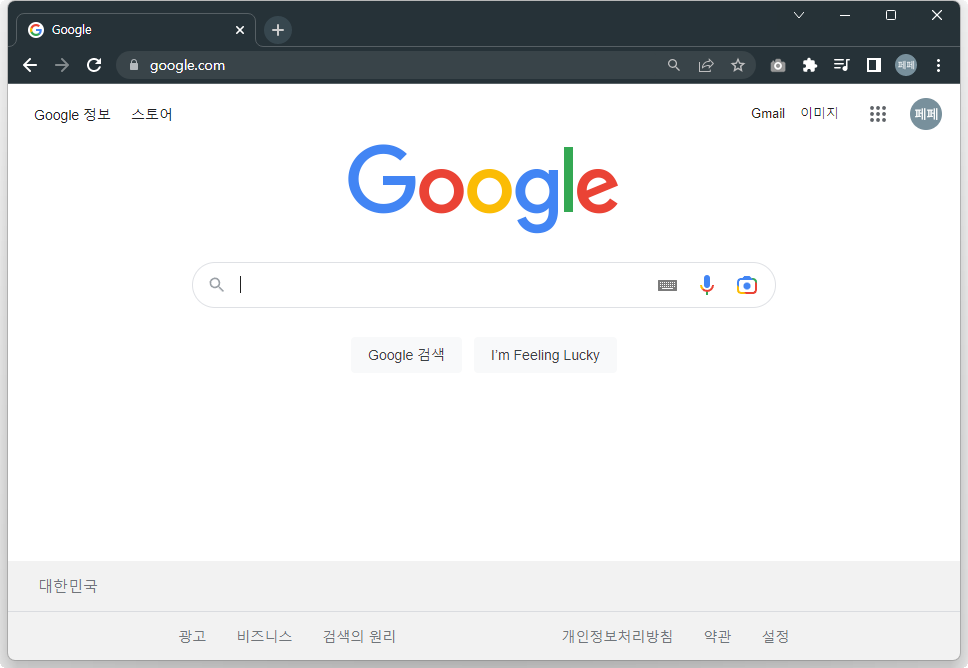Click the 대한민국 footer text
The height and width of the screenshot is (668, 968).
coord(68,586)
